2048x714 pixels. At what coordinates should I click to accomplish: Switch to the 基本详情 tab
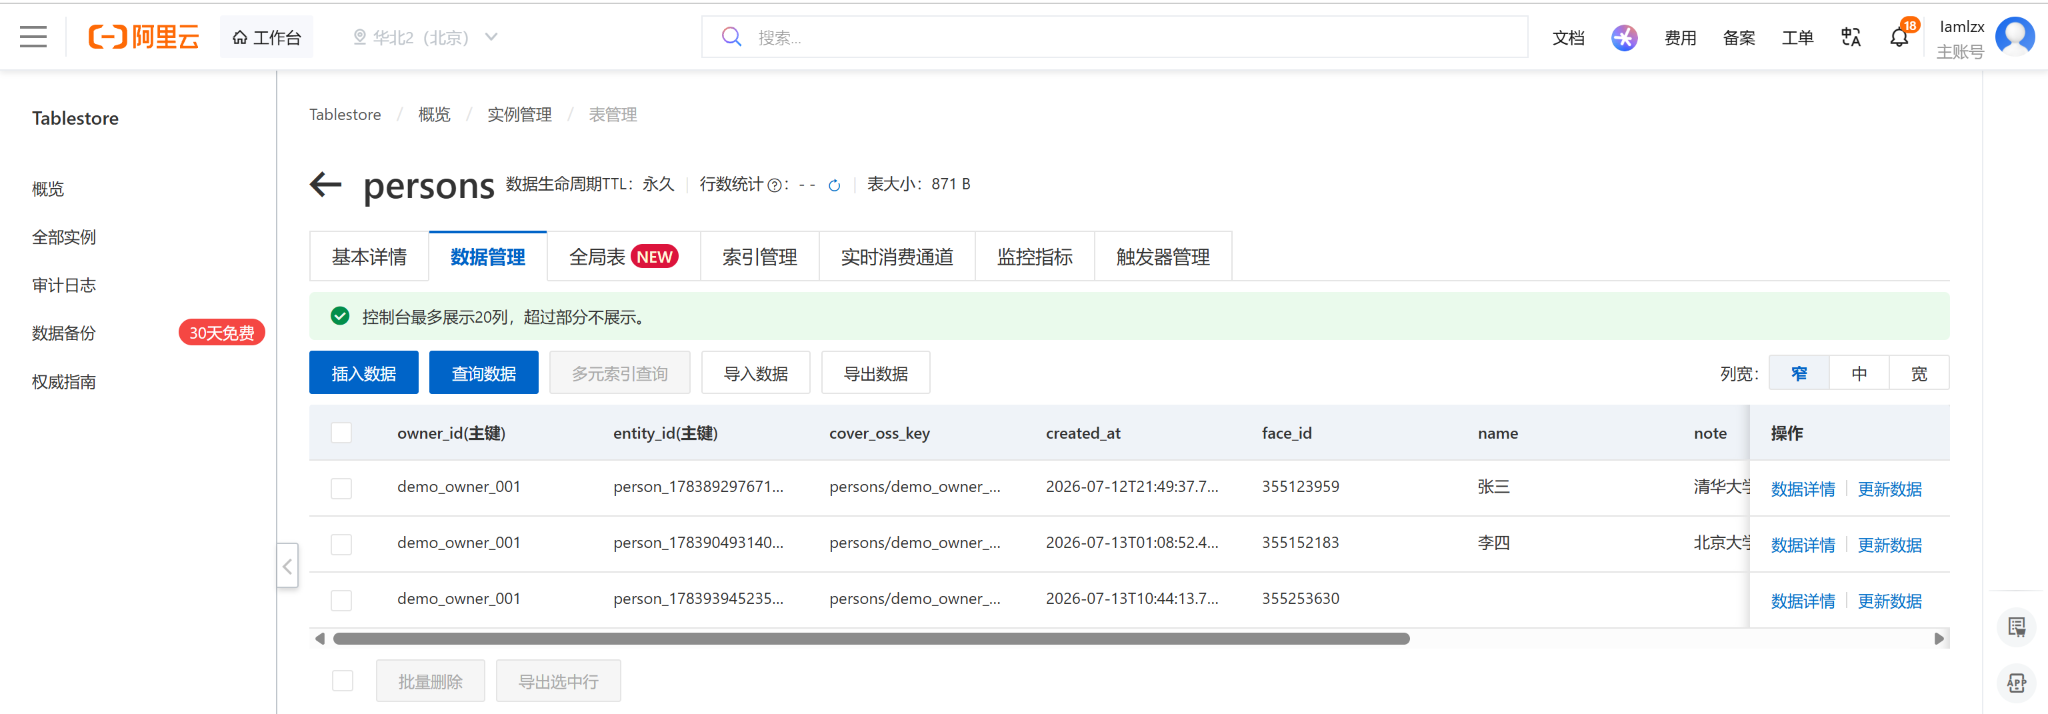369,257
